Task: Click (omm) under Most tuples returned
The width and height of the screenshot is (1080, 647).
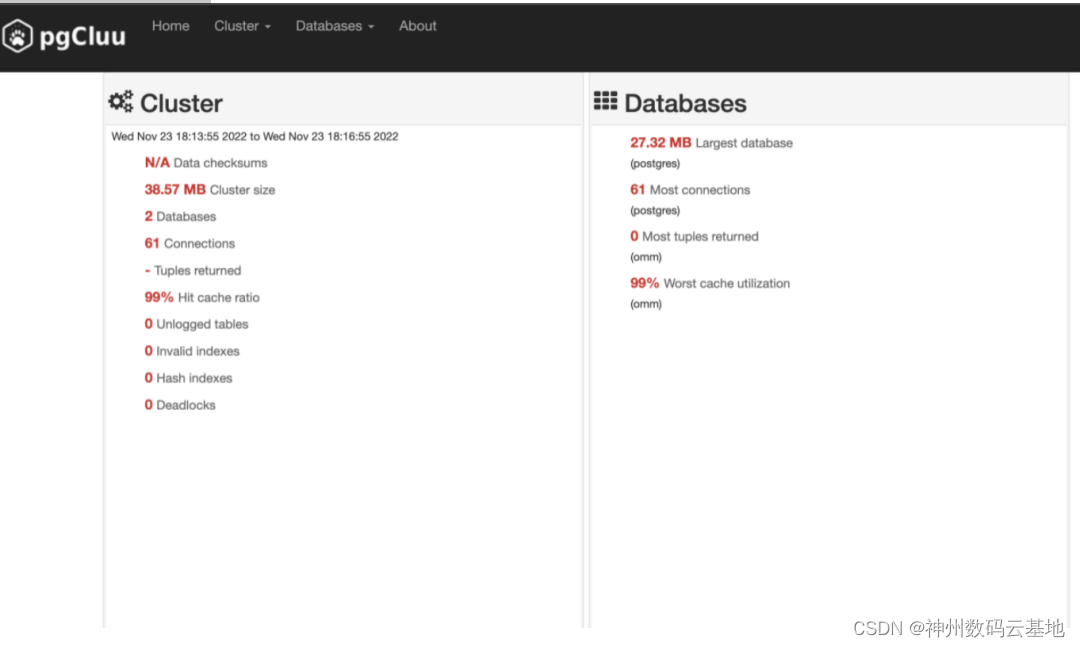Action: tap(646, 257)
